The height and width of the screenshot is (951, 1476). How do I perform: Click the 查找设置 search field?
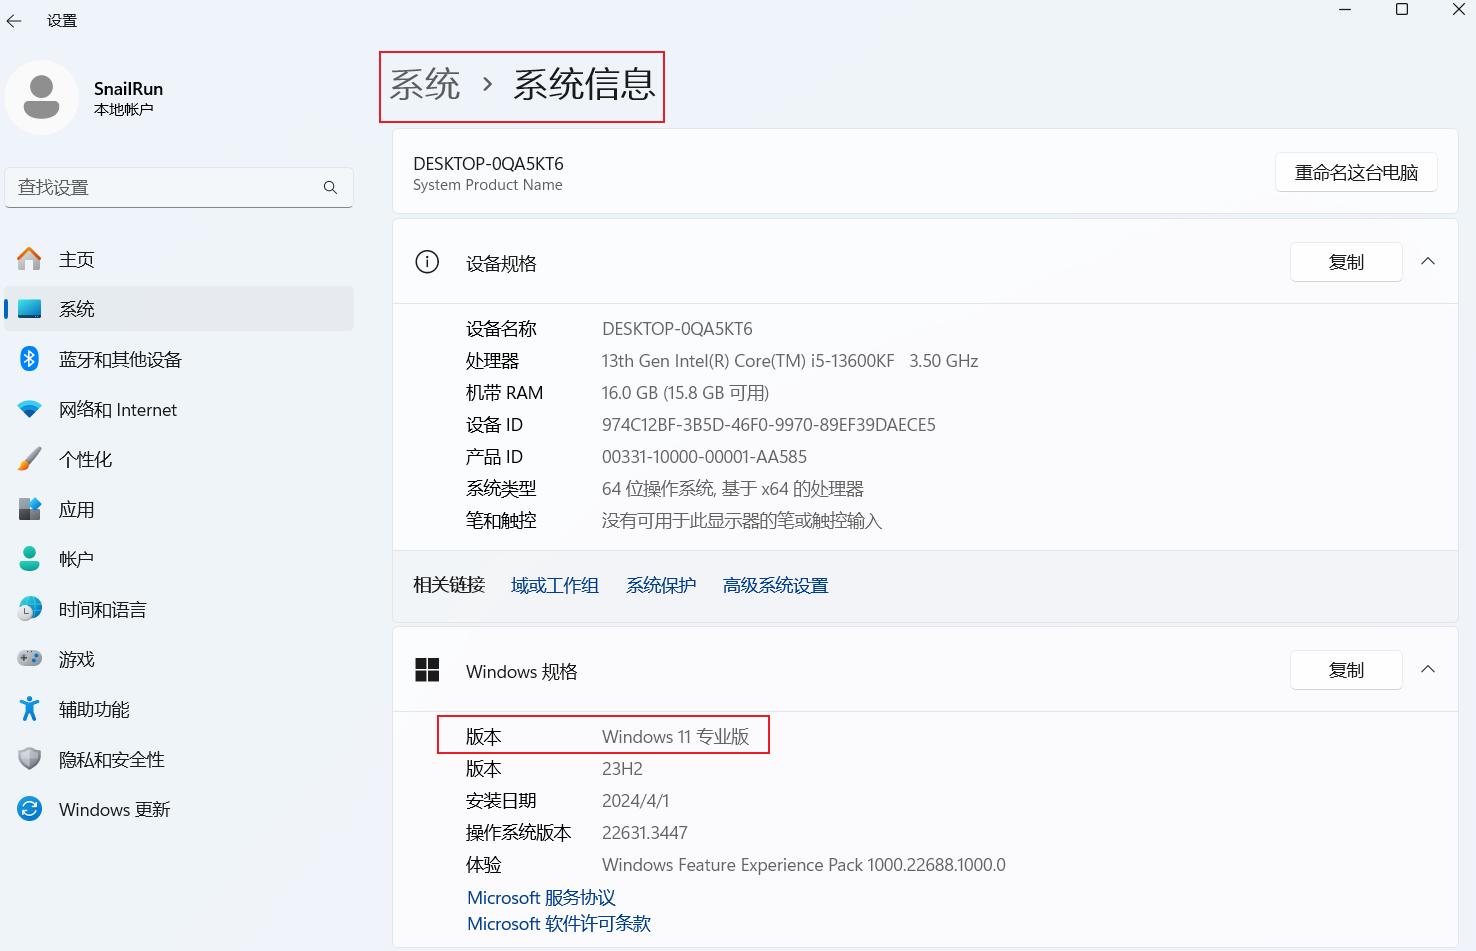pos(165,188)
